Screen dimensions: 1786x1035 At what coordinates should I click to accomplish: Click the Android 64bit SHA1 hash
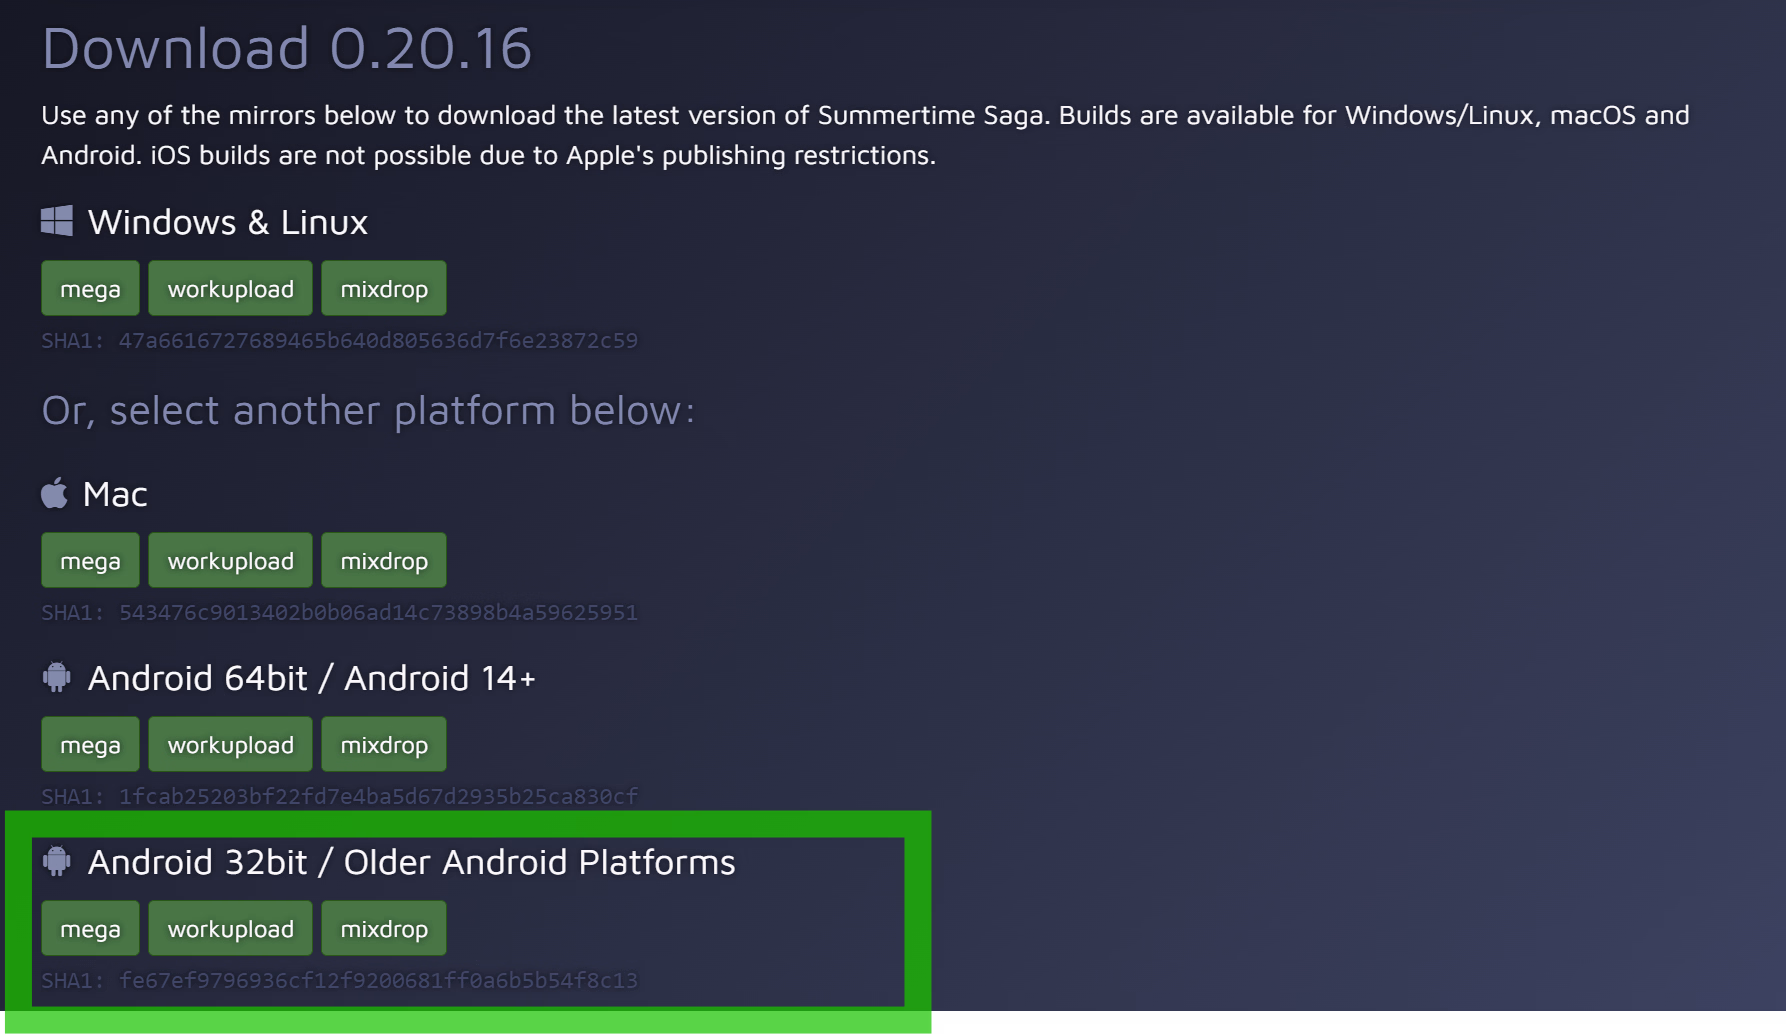click(339, 796)
